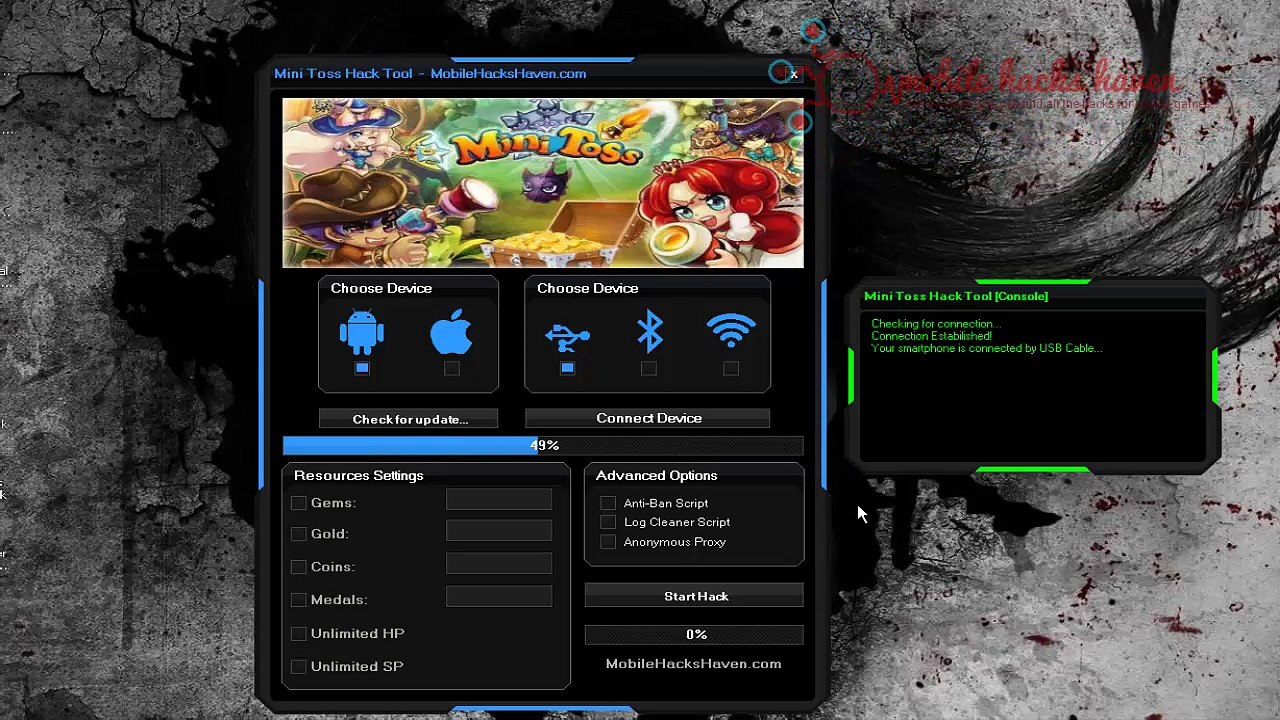Toggle the USB connection checkbox
Image resolution: width=1280 pixels, height=720 pixels.
(x=567, y=368)
